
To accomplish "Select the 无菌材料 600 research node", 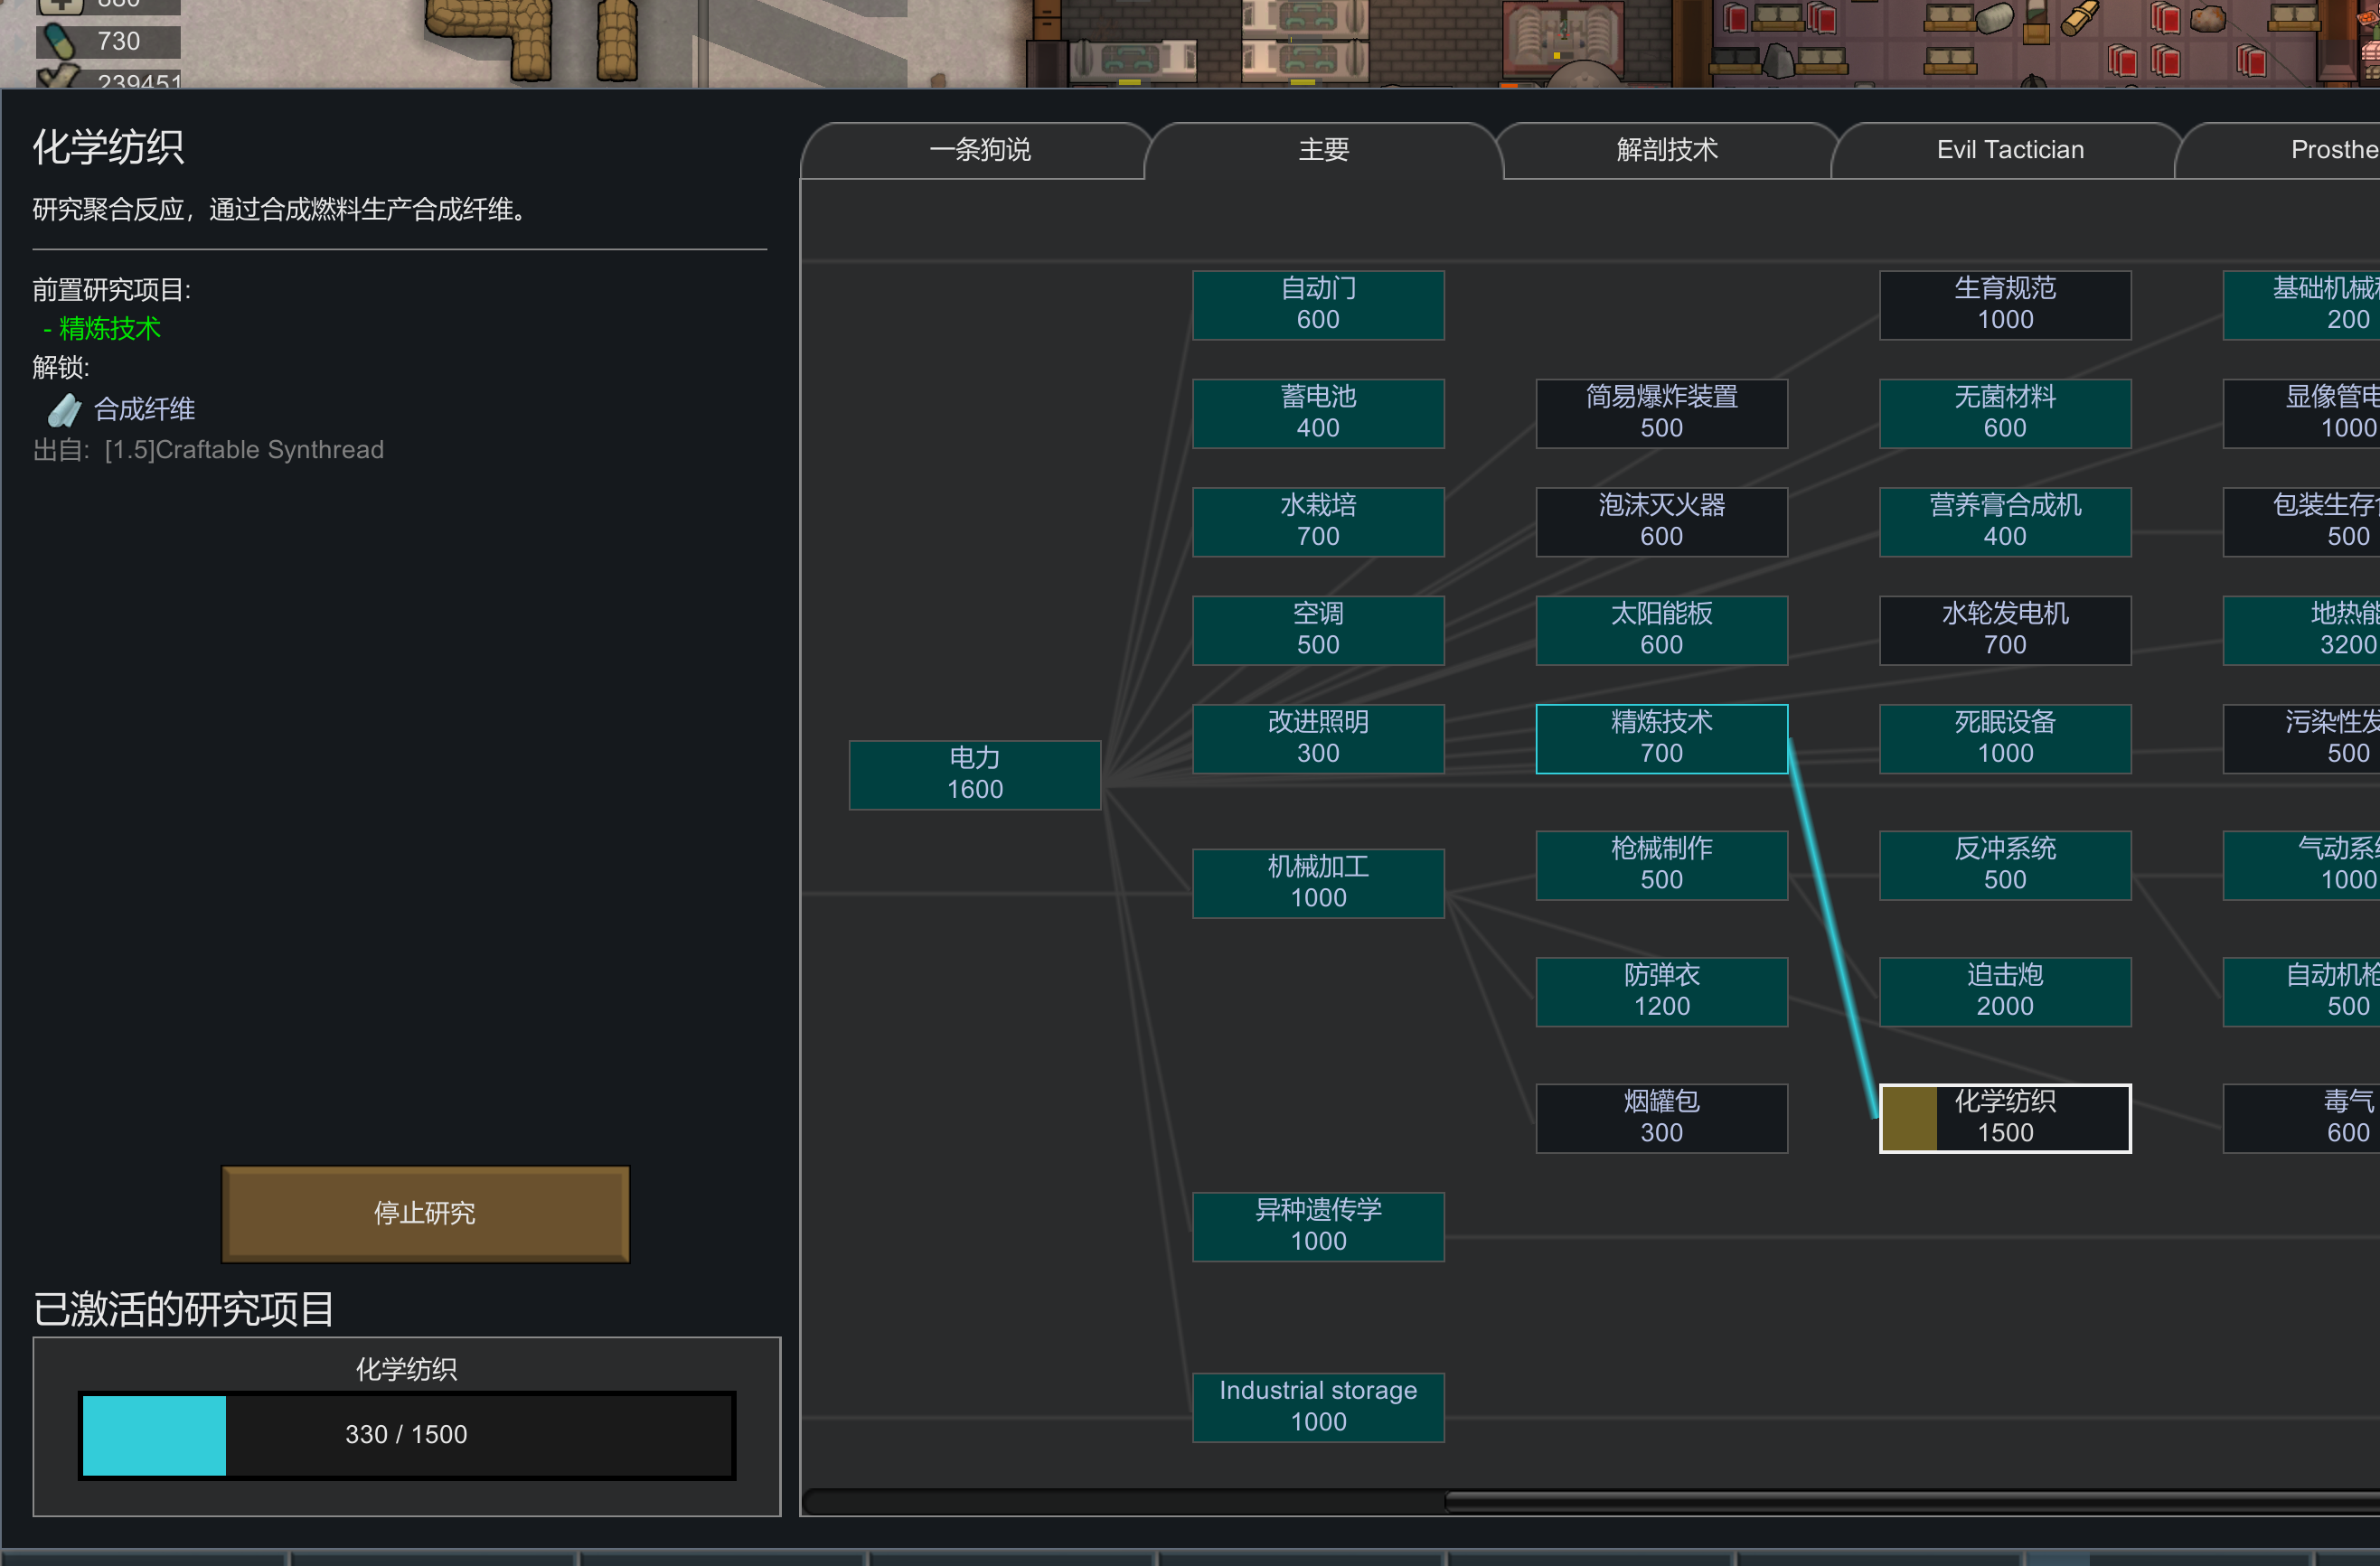I will pyautogui.click(x=2005, y=413).
